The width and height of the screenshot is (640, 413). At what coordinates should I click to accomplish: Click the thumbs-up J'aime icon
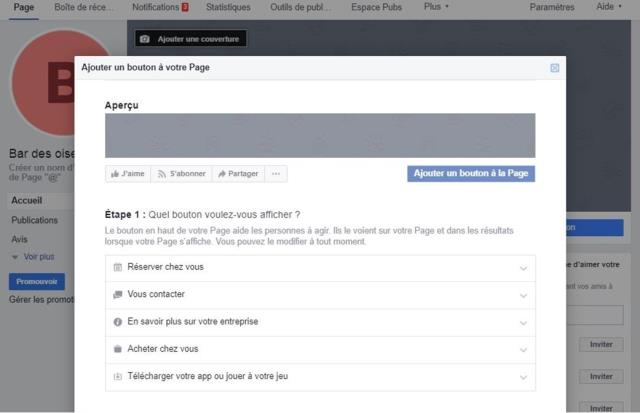tap(115, 174)
